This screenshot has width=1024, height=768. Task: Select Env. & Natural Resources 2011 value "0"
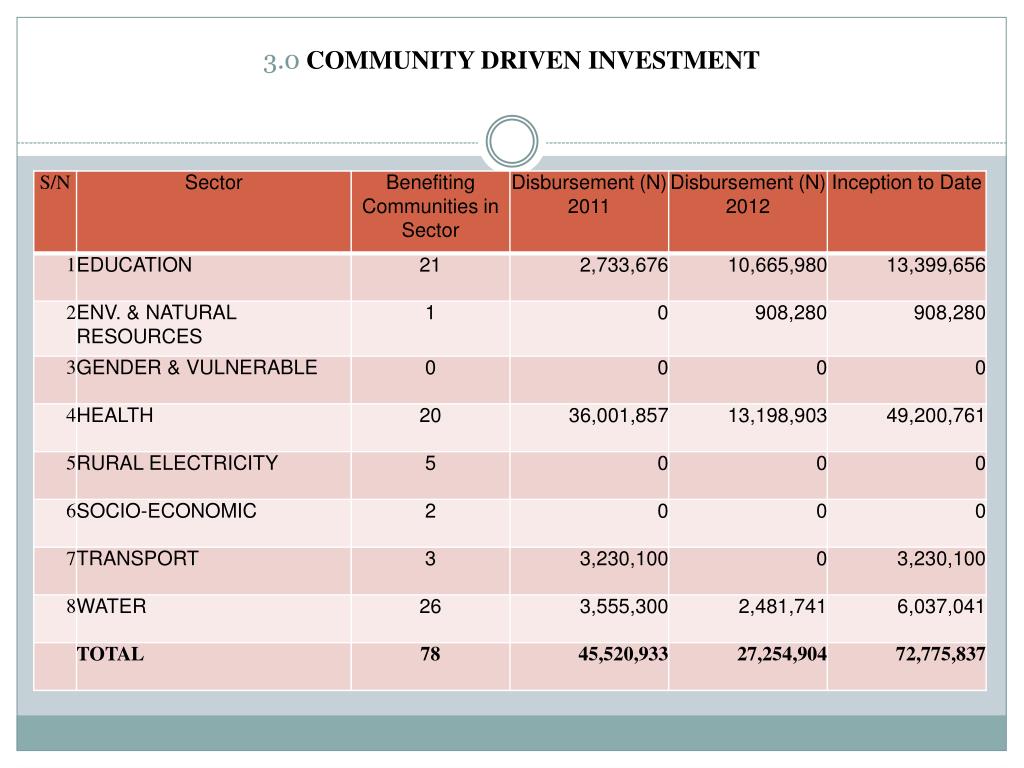click(x=662, y=313)
